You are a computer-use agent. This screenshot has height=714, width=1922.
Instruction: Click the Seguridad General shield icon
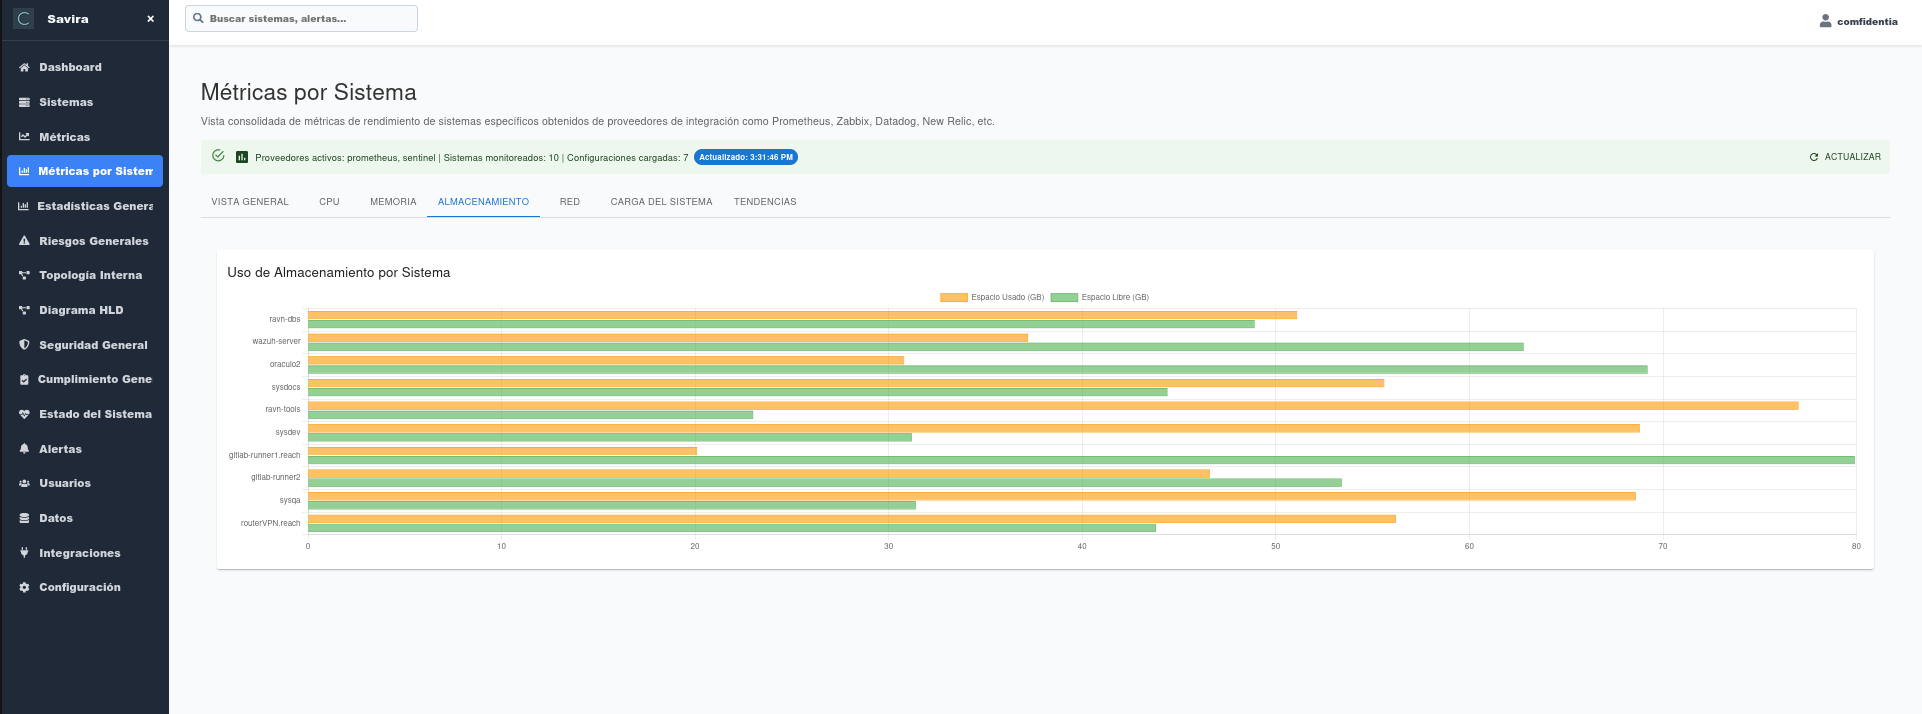[x=24, y=345]
